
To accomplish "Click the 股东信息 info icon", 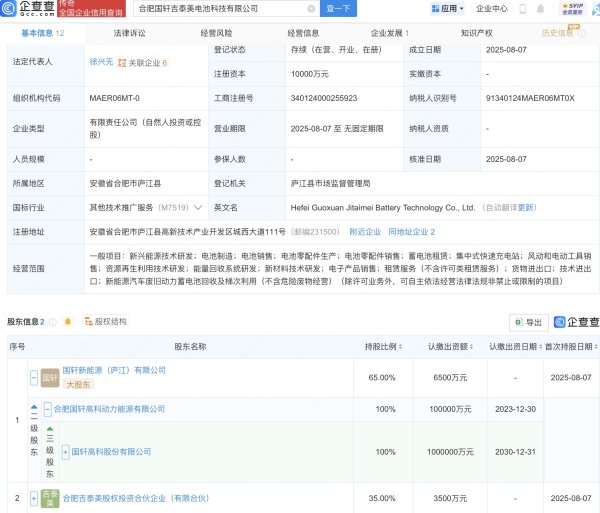I will (53, 322).
